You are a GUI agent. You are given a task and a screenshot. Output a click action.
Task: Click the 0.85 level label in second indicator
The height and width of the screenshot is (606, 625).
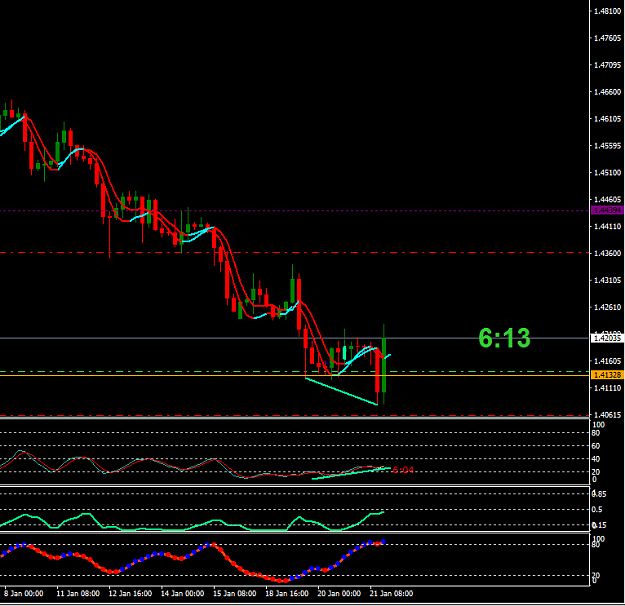click(598, 494)
